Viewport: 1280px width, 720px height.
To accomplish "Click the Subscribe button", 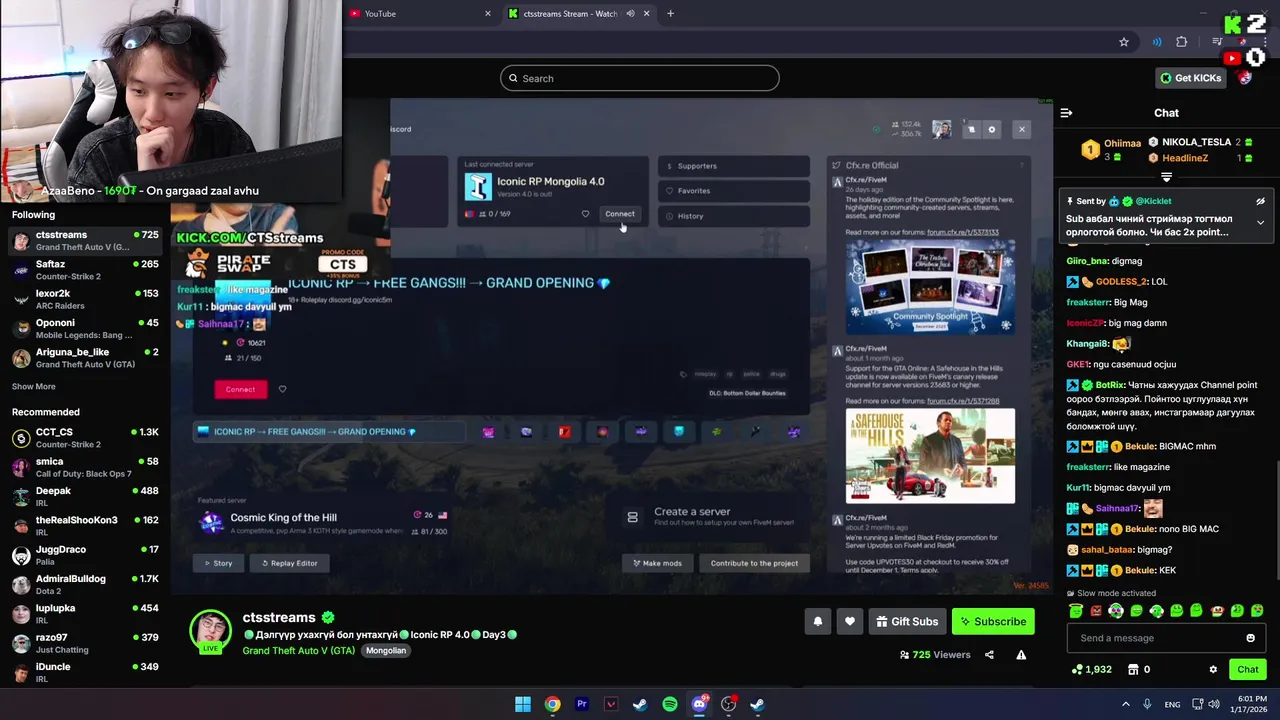I will pyautogui.click(x=993, y=622).
